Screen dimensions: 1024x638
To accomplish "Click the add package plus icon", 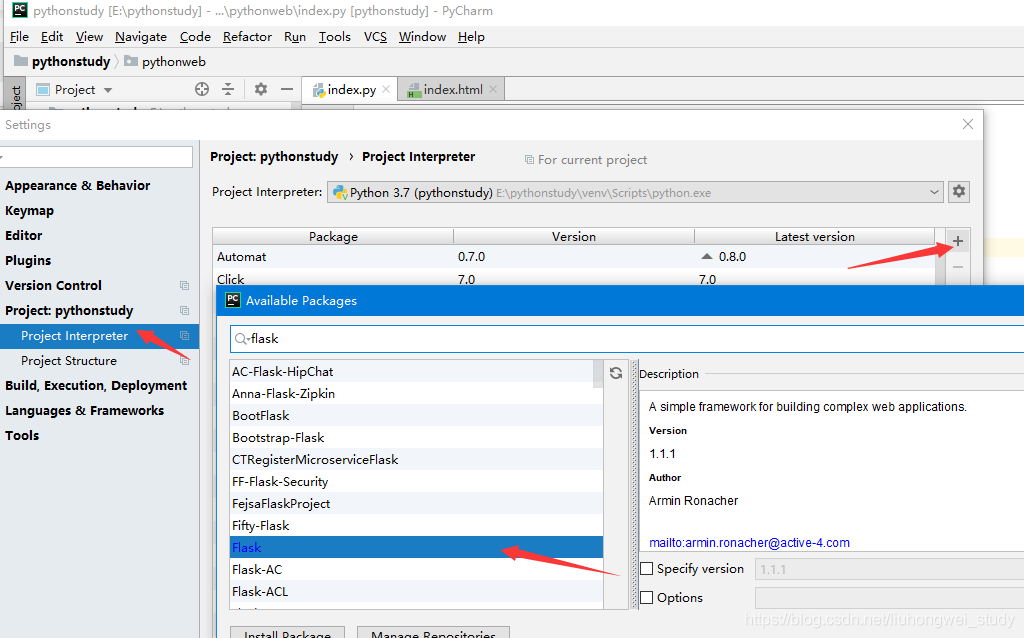I will pyautogui.click(x=957, y=241).
